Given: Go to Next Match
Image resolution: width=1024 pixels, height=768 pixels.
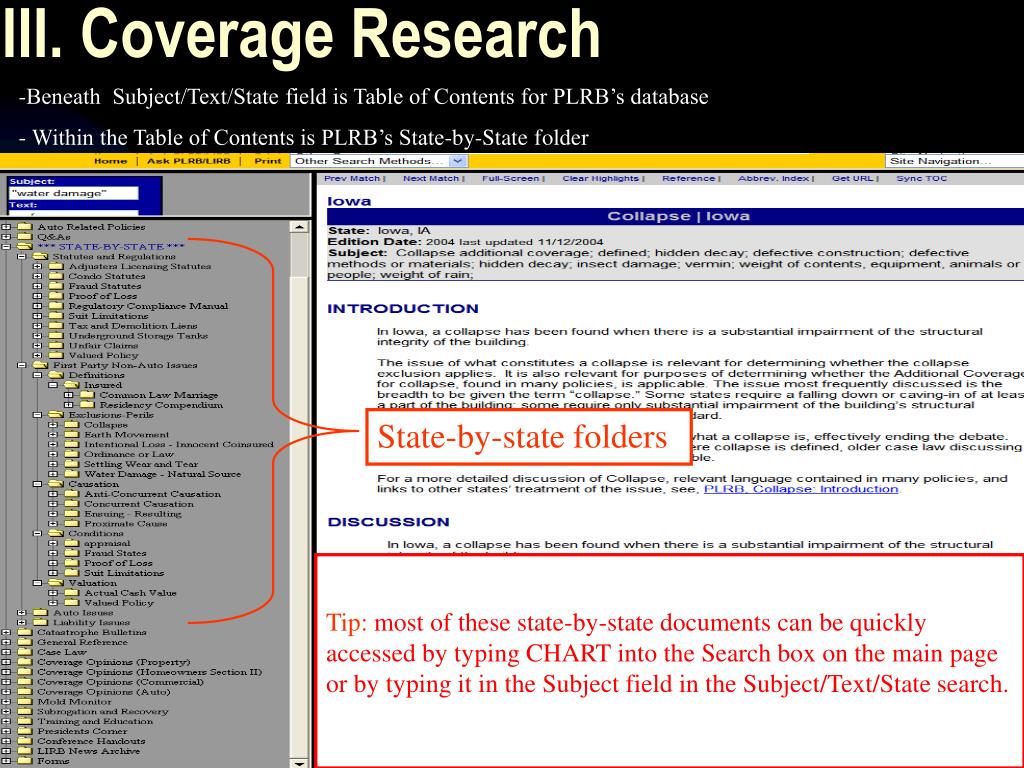Looking at the screenshot, I should [x=431, y=178].
